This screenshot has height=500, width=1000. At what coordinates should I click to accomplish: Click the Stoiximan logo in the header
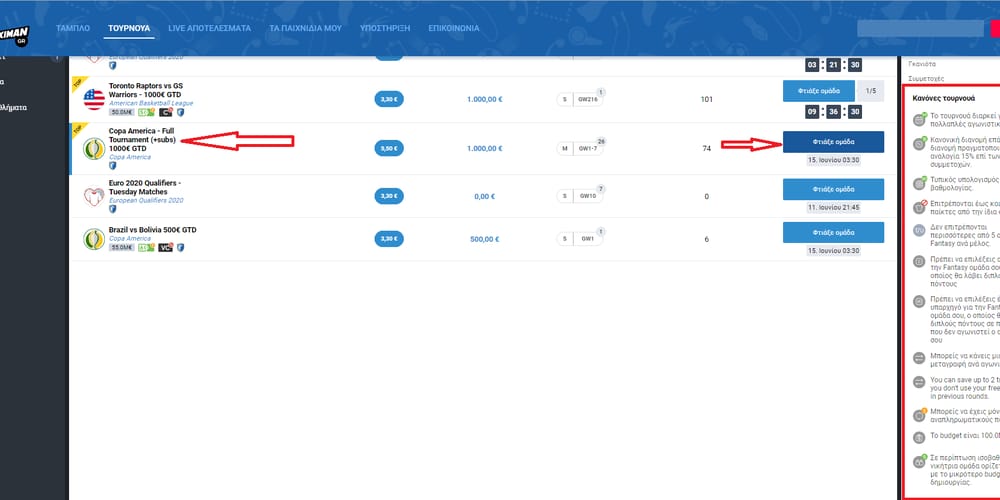(x=14, y=34)
